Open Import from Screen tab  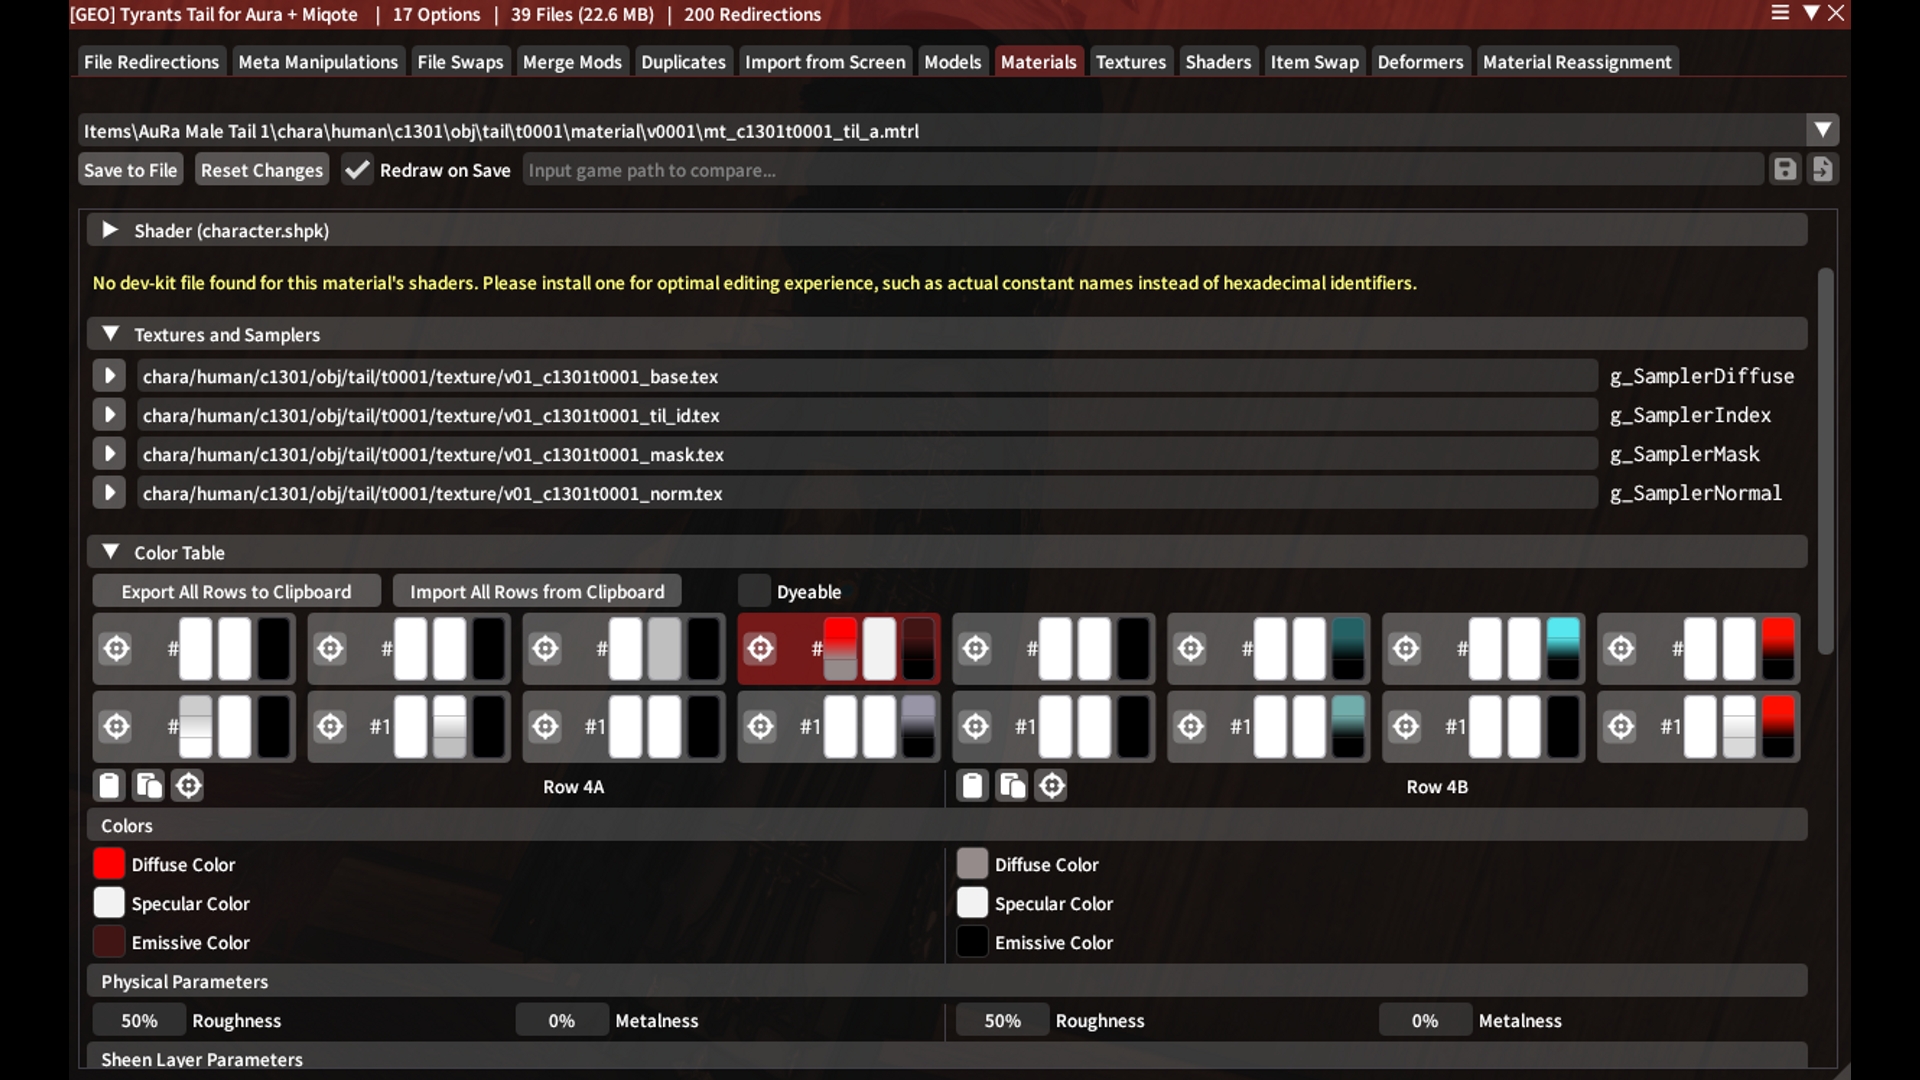(x=825, y=61)
